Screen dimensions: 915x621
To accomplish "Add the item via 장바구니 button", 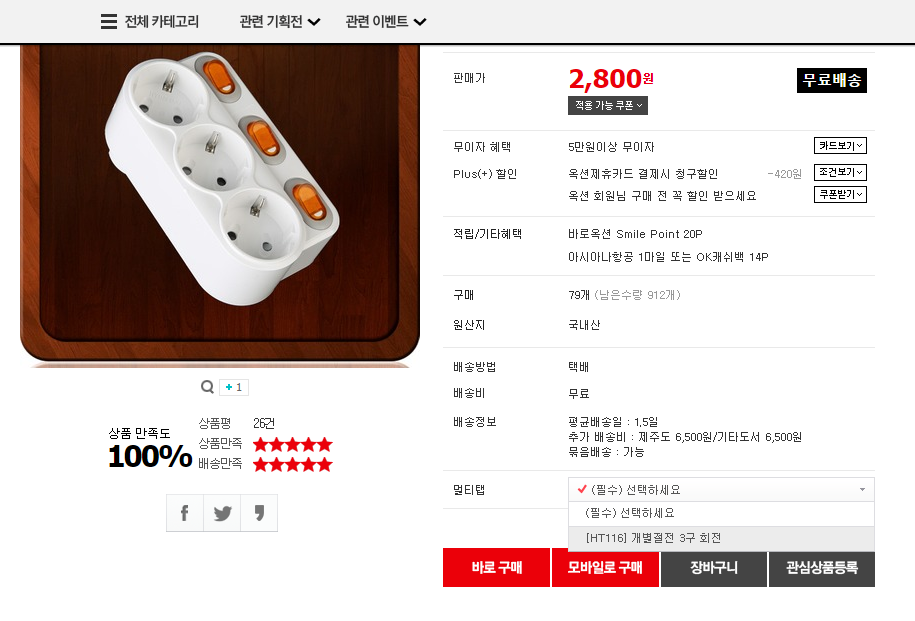I will [713, 568].
